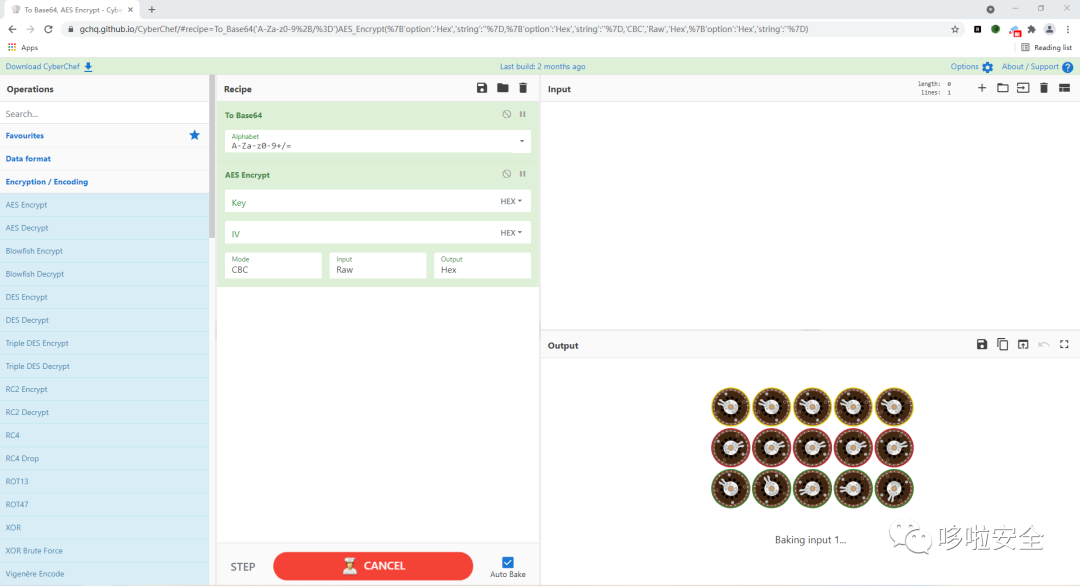Viewport: 1080px width, 586px height.
Task: Open a new browser tab
Action: pos(152,10)
